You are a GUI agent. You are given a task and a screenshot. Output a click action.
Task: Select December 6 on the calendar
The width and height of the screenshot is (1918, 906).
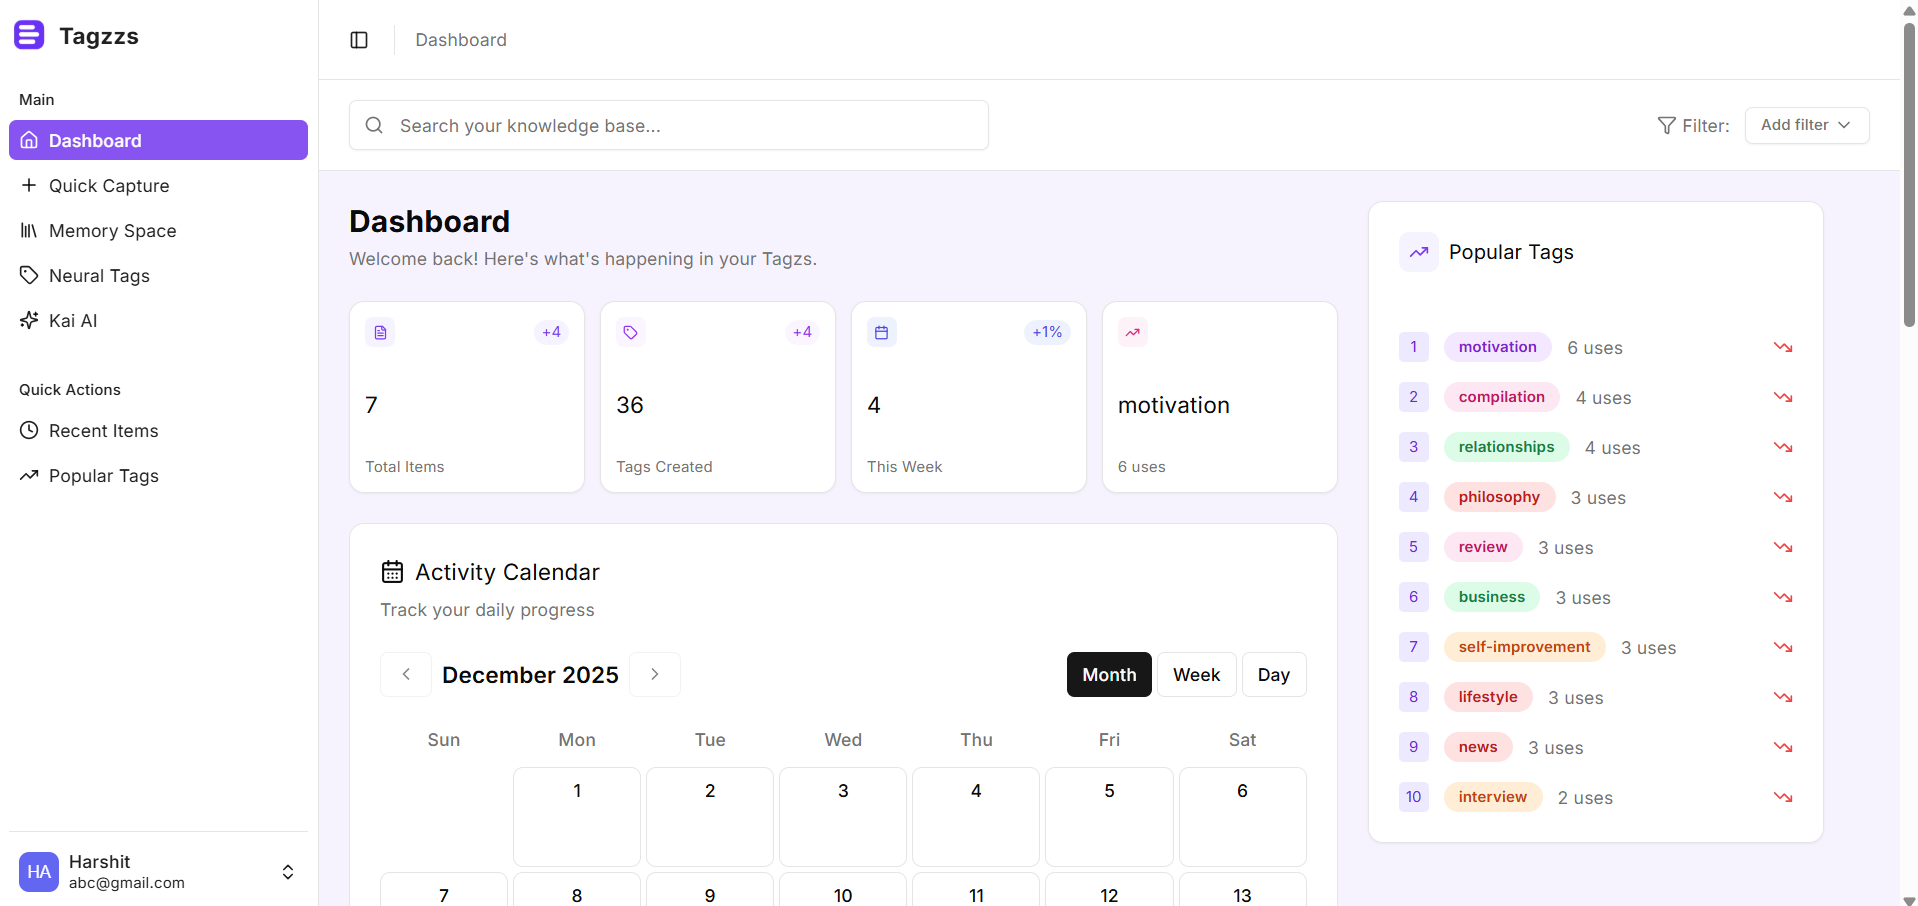(x=1242, y=816)
